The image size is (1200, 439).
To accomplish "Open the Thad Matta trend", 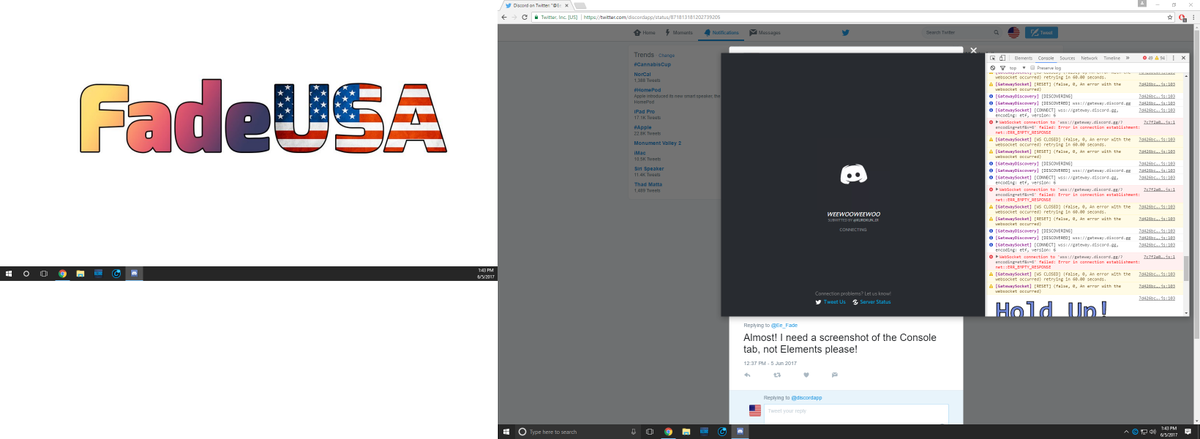I will [x=648, y=185].
